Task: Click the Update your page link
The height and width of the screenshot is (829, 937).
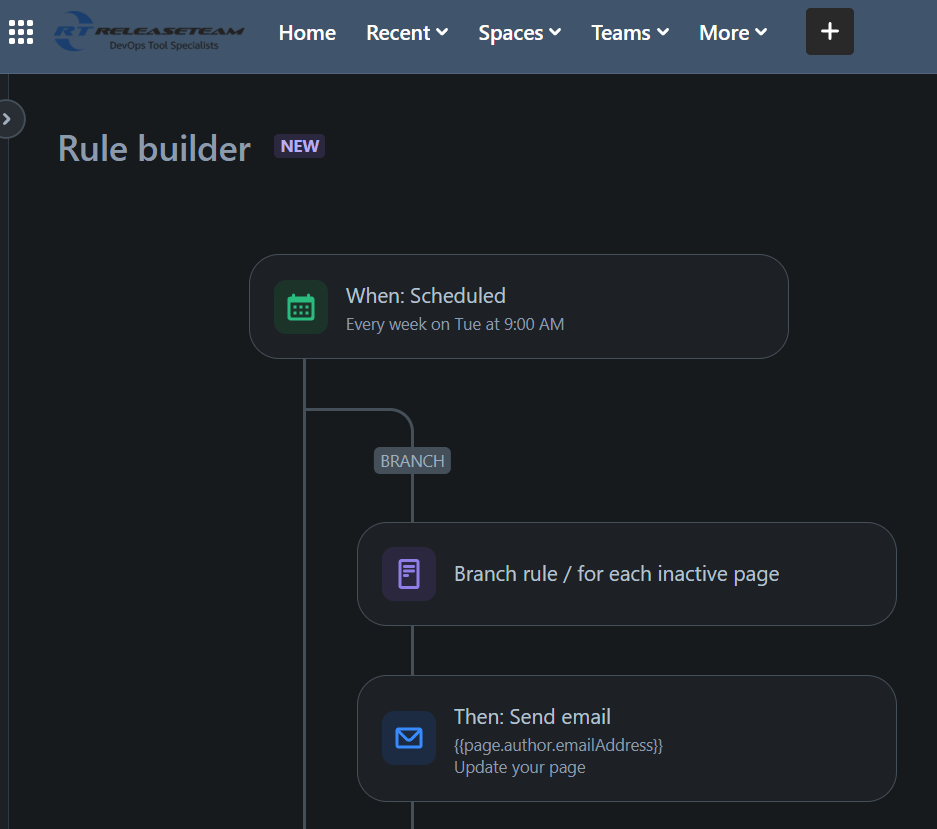Action: click(x=519, y=767)
